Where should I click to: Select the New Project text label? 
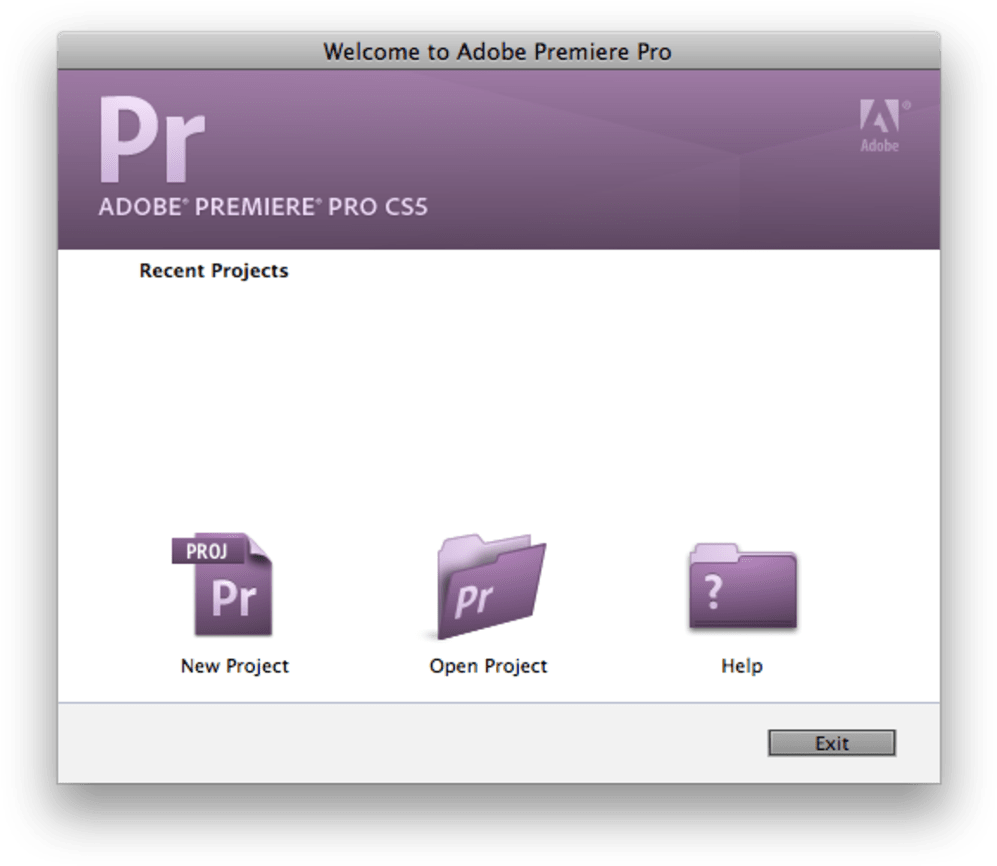coord(234,666)
